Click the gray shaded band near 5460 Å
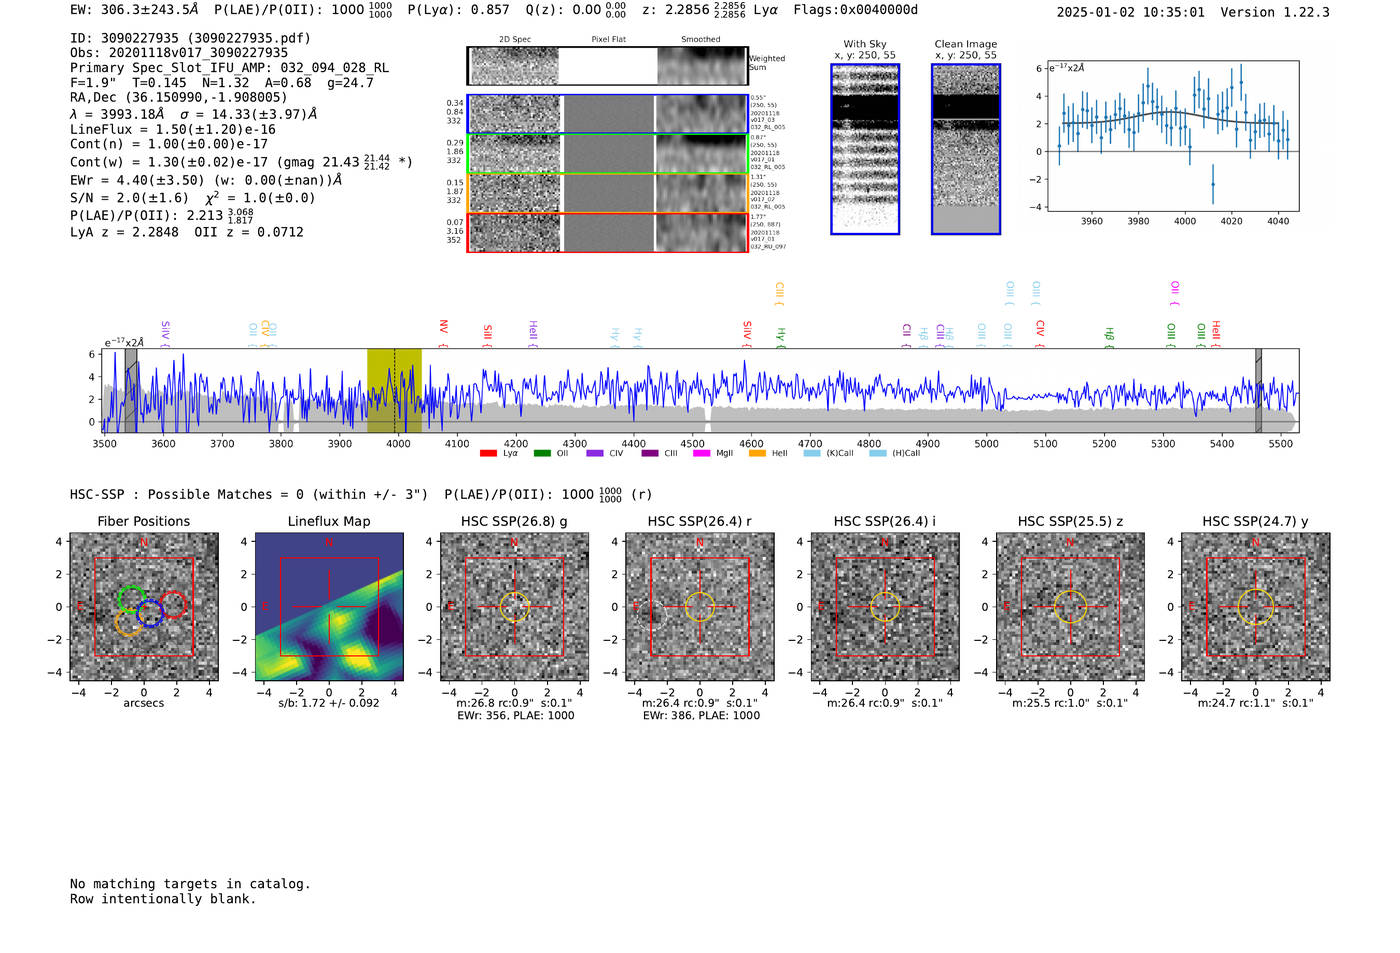 point(1258,390)
